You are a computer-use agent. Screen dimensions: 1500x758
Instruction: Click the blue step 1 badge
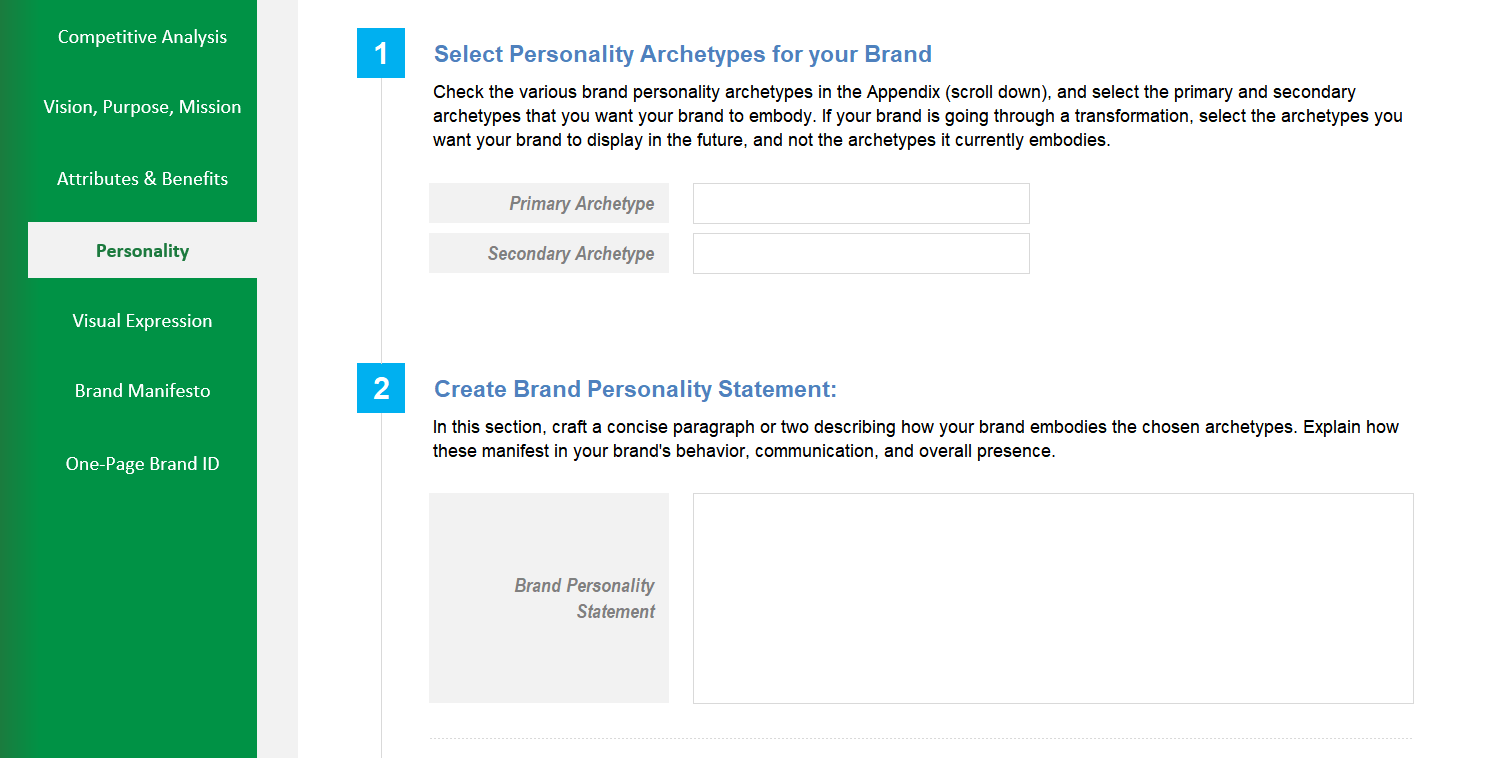coord(381,54)
